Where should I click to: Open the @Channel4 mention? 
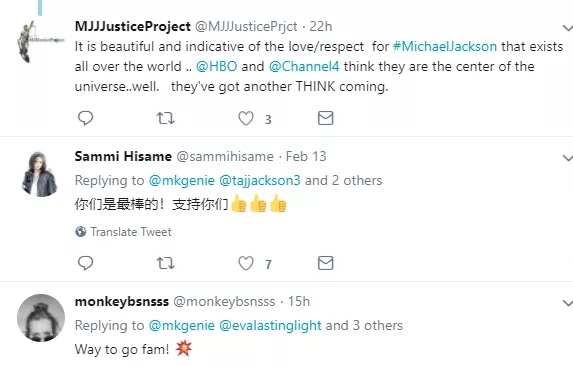[304, 66]
